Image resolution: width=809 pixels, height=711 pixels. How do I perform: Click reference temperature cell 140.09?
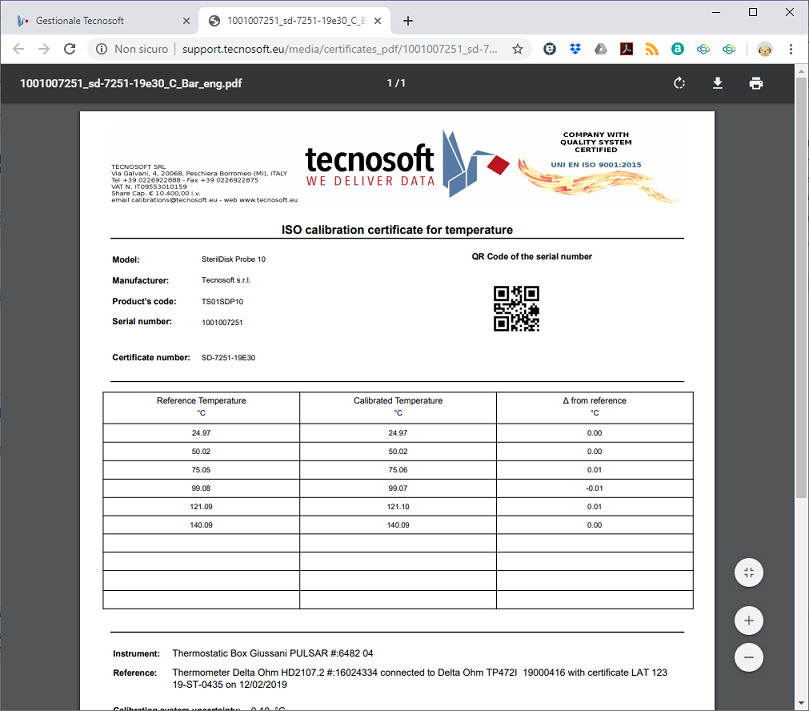click(x=201, y=525)
